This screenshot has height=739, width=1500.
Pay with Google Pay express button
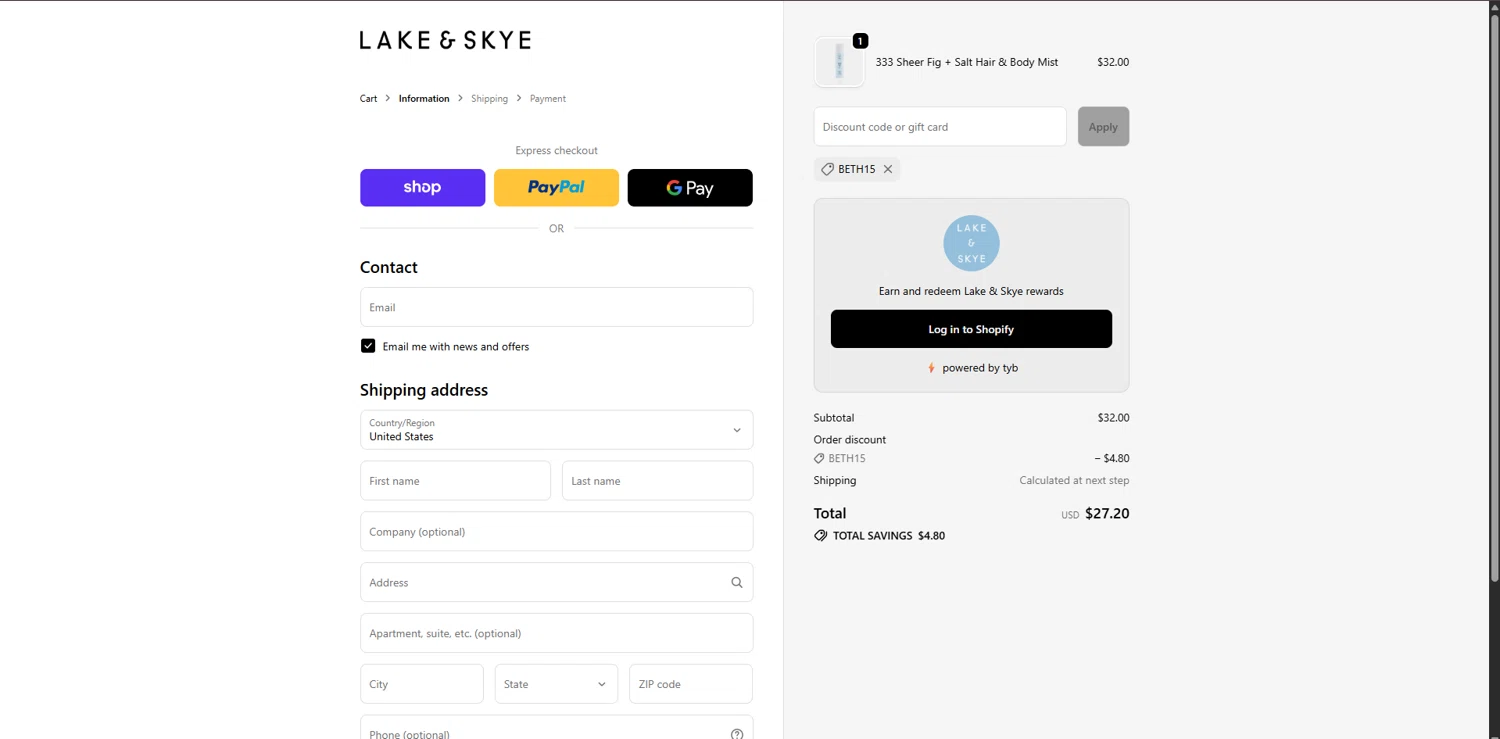coord(690,188)
